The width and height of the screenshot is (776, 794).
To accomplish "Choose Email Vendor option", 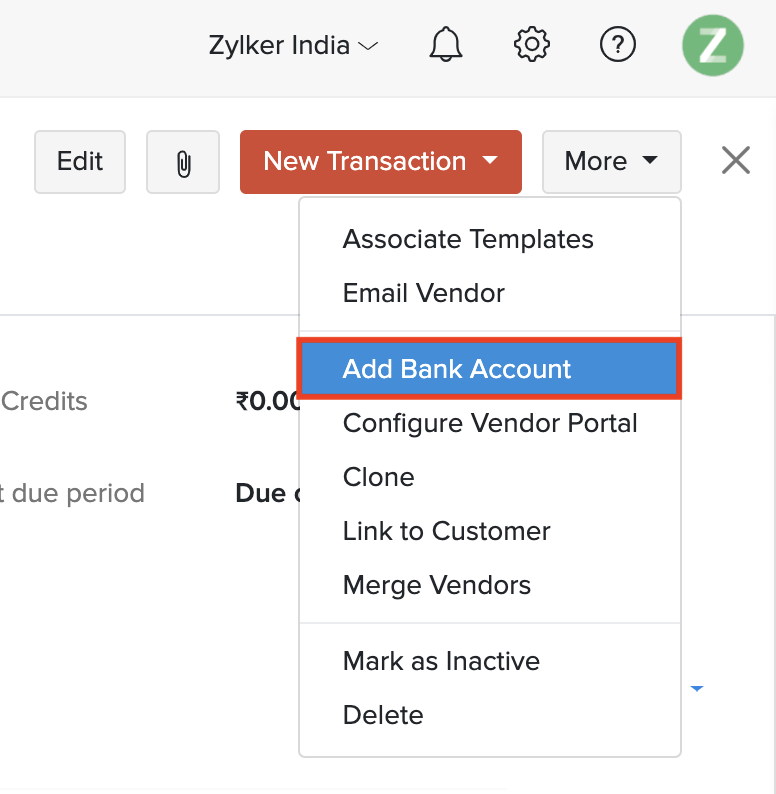I will 423,294.
